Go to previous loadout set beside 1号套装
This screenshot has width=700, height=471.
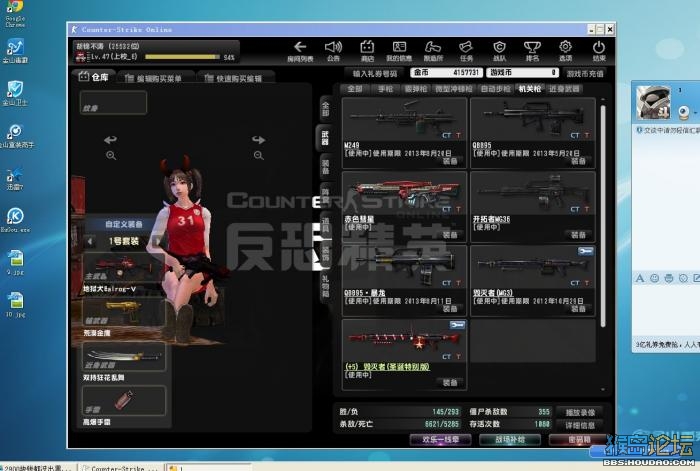[x=90, y=242]
